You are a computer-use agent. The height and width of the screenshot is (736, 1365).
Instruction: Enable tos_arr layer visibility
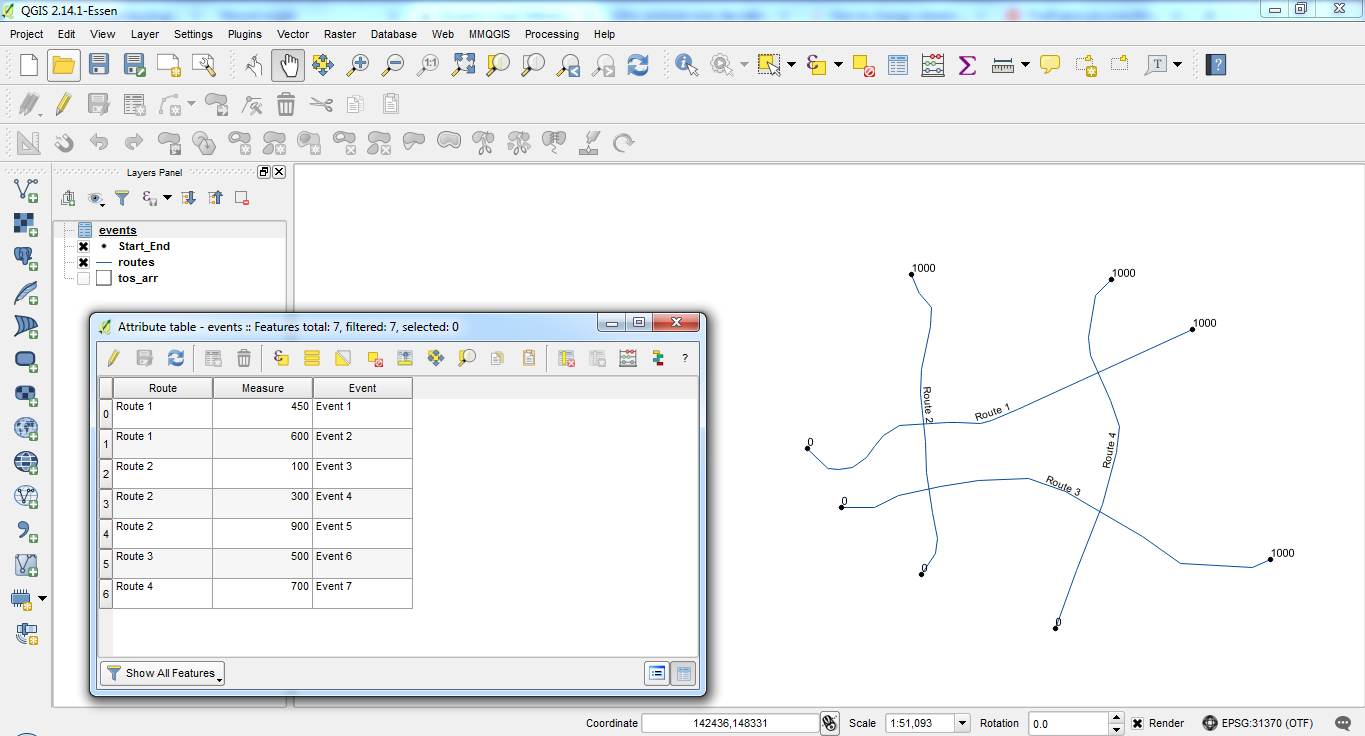[x=84, y=278]
